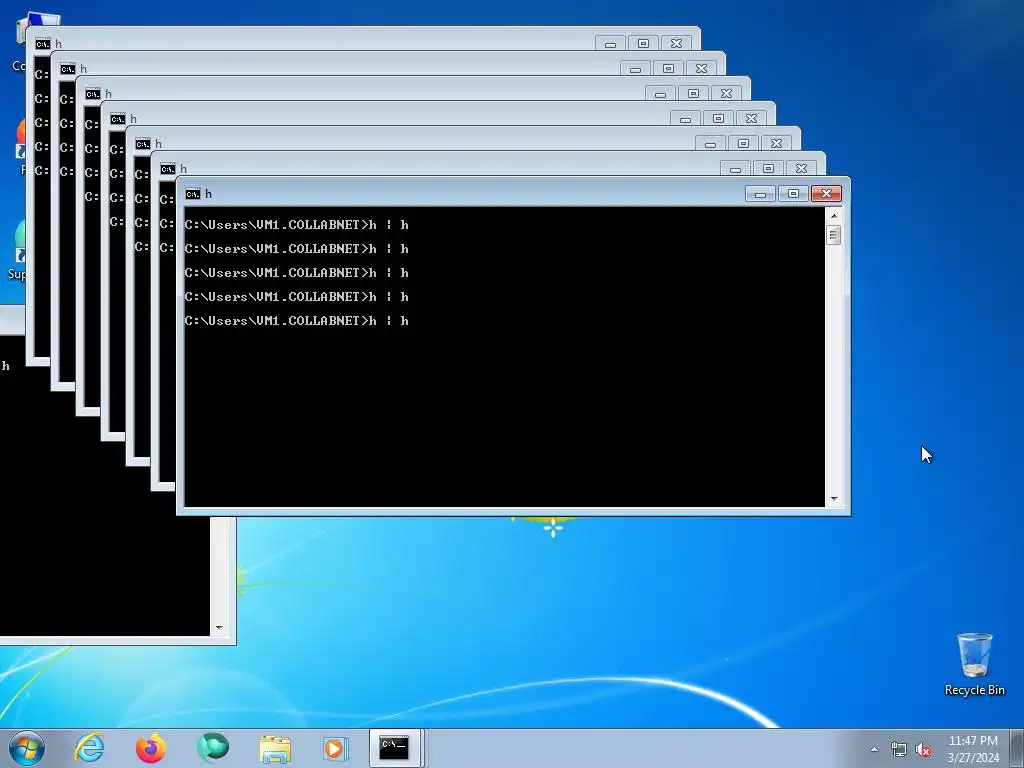Viewport: 1024px width, 768px height.
Task: Launch Windows Media Player from taskbar
Action: click(x=336, y=748)
